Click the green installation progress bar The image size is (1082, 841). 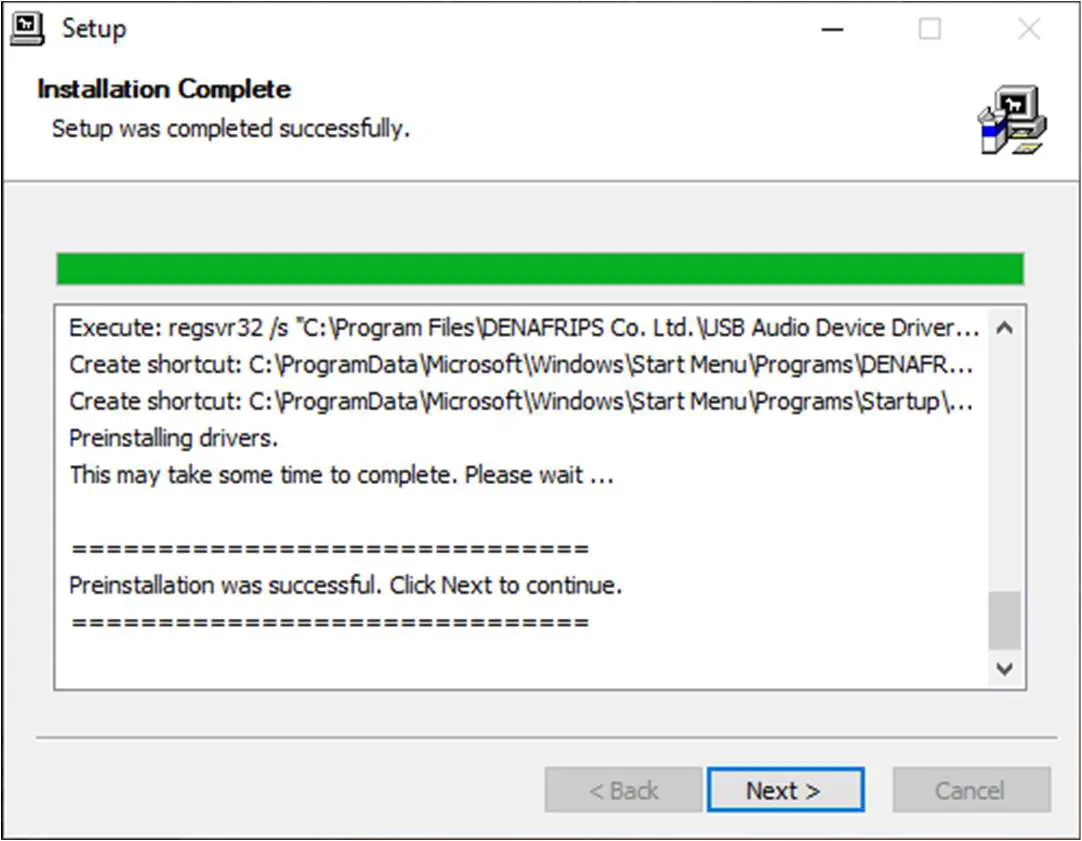(x=540, y=269)
